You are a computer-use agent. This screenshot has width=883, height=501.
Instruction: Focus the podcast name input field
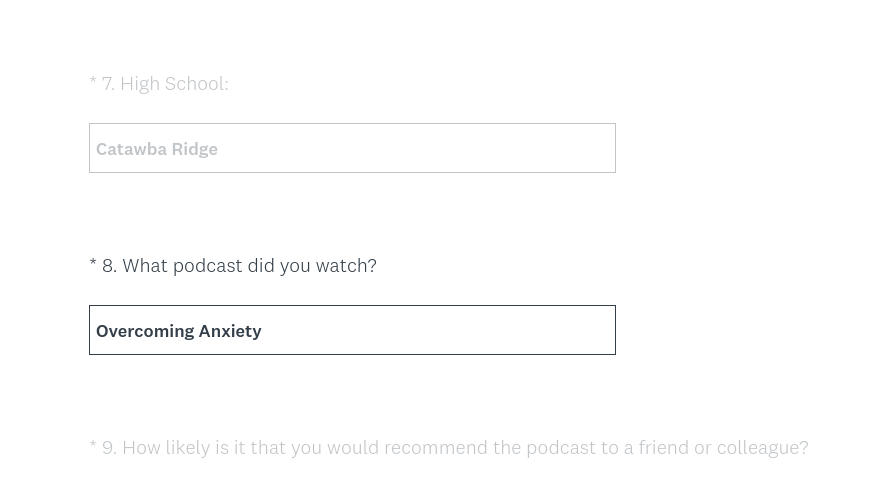click(352, 330)
